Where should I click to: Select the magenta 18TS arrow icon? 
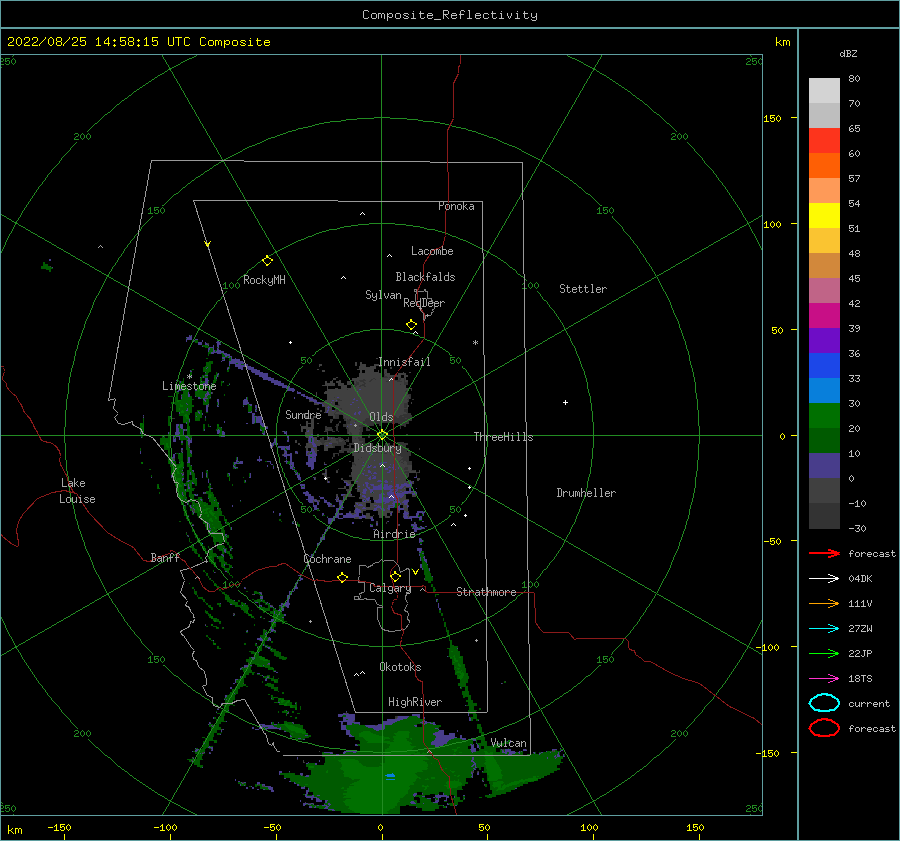pyautogui.click(x=824, y=679)
